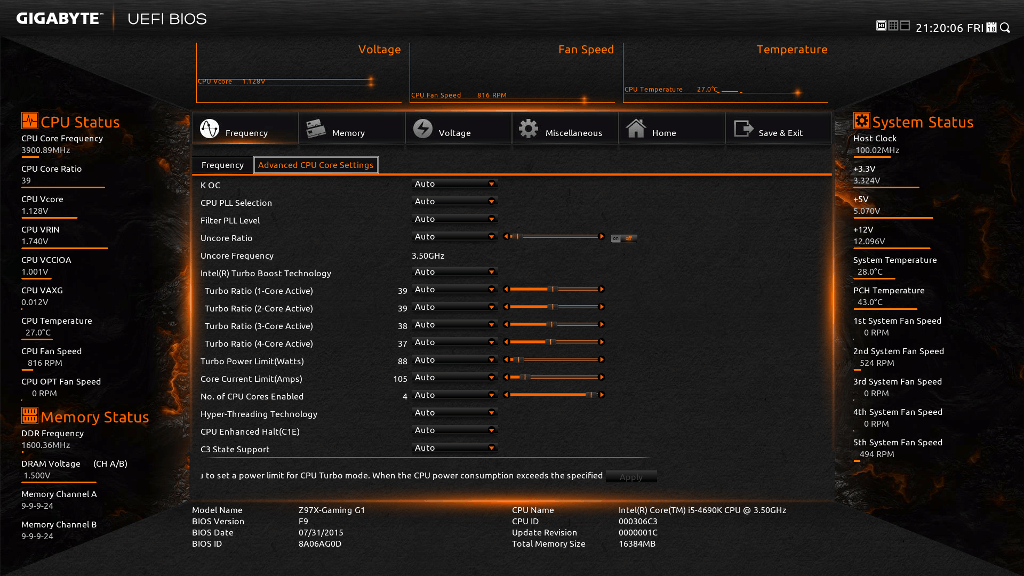The width and height of the screenshot is (1024, 576).
Task: Expand the Filter PLL Level dropdown
Action: (x=455, y=219)
